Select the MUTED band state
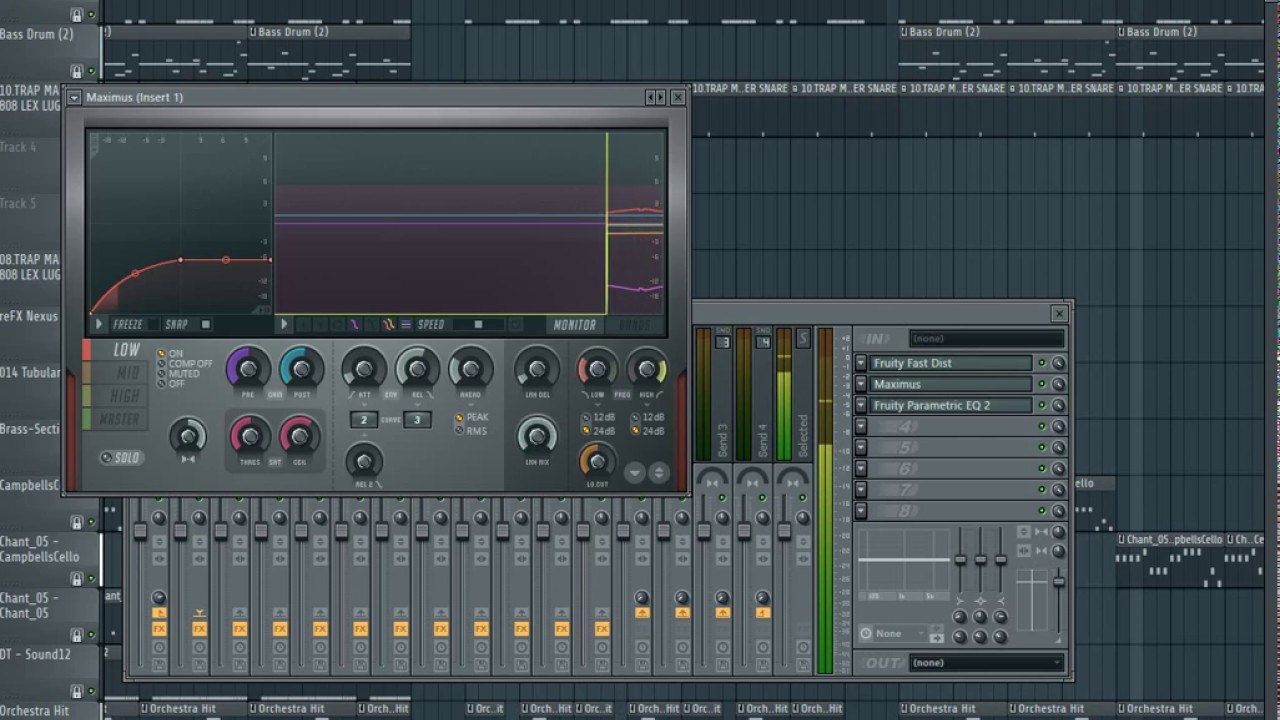This screenshot has width=1280, height=720. point(178,374)
